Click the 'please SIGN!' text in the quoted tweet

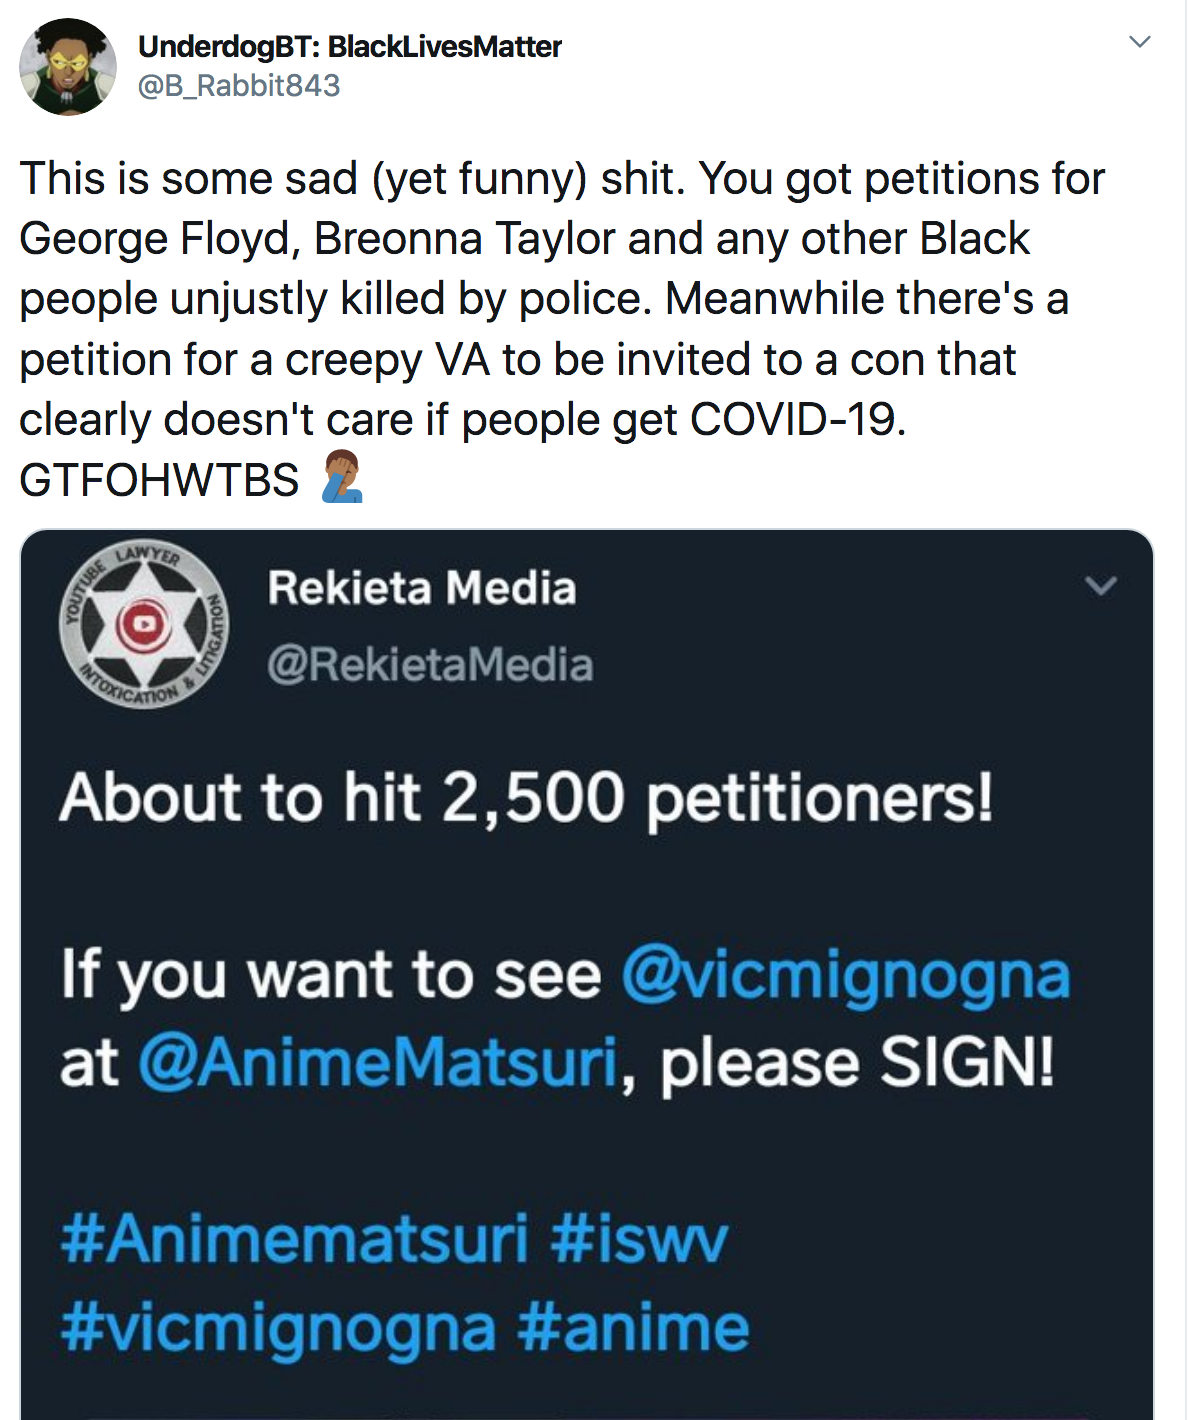click(x=857, y=1062)
